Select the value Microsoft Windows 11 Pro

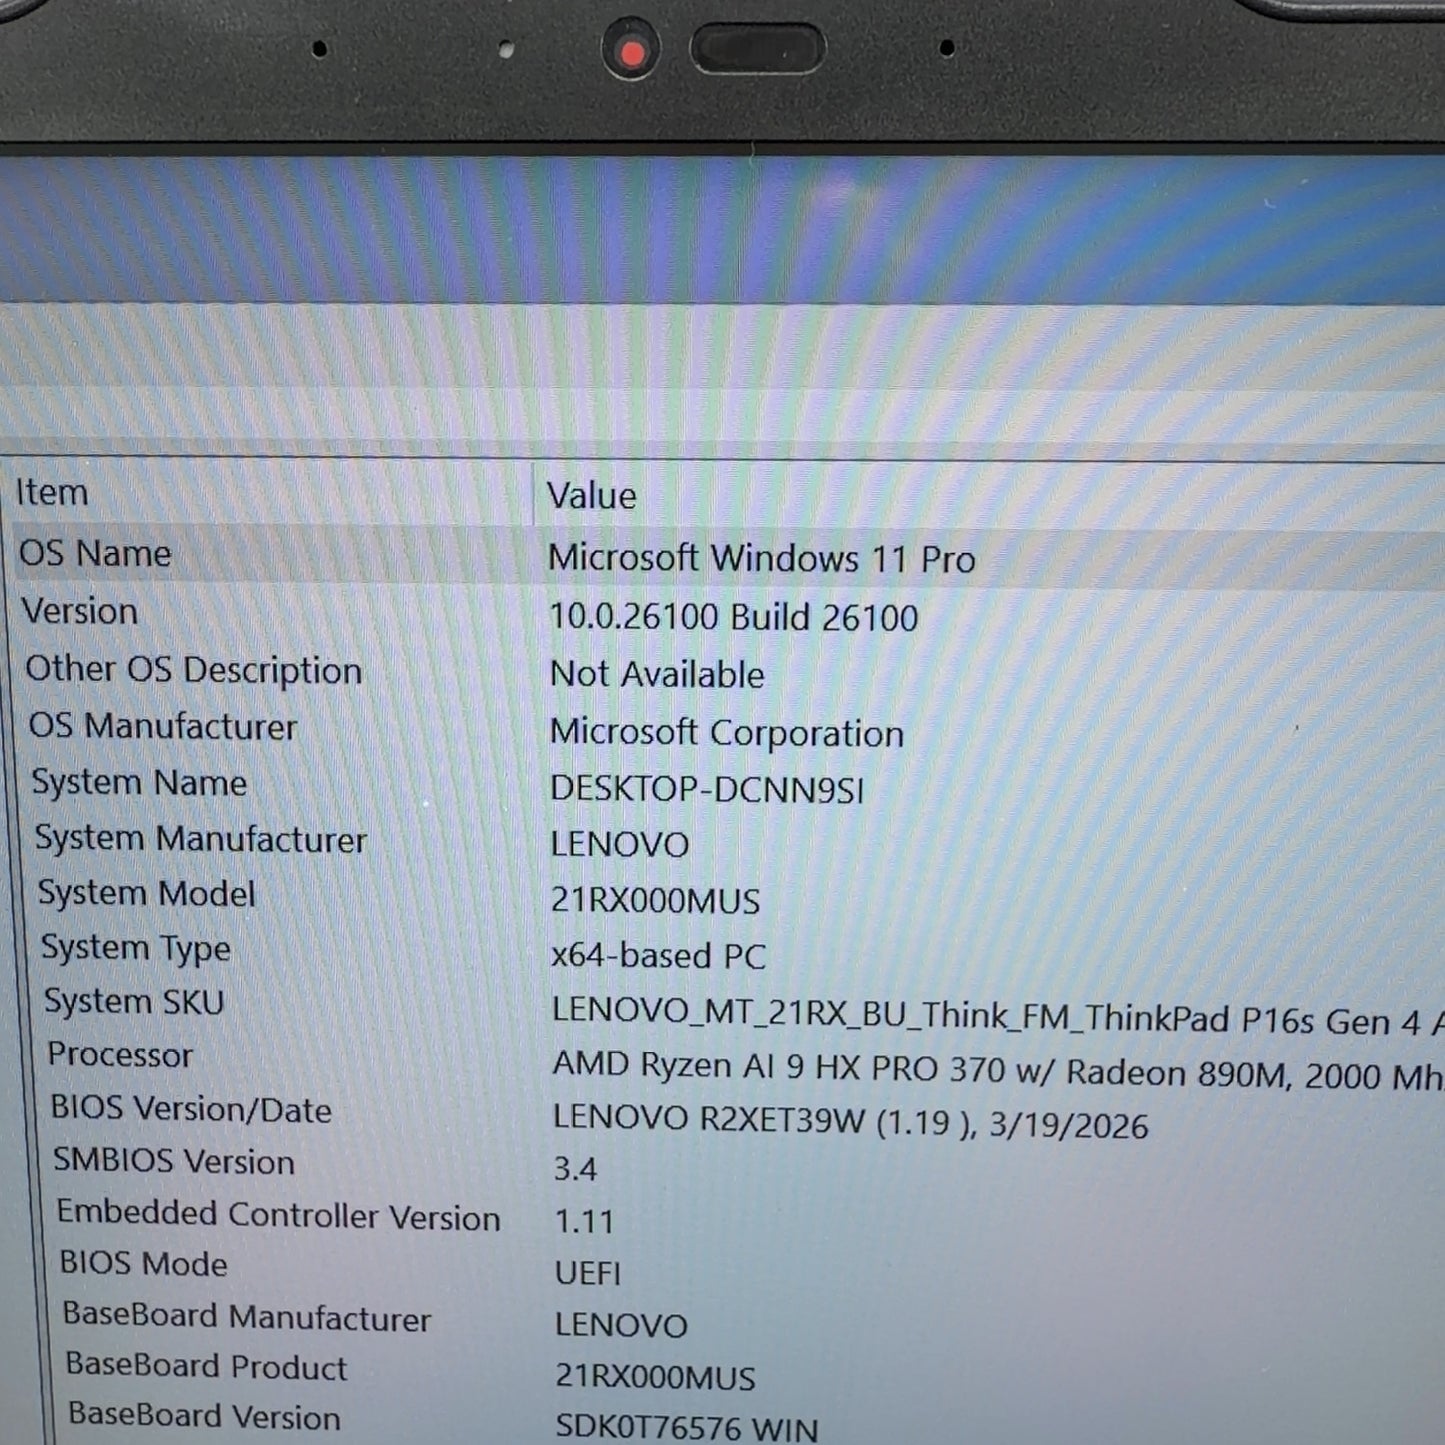[761, 558]
